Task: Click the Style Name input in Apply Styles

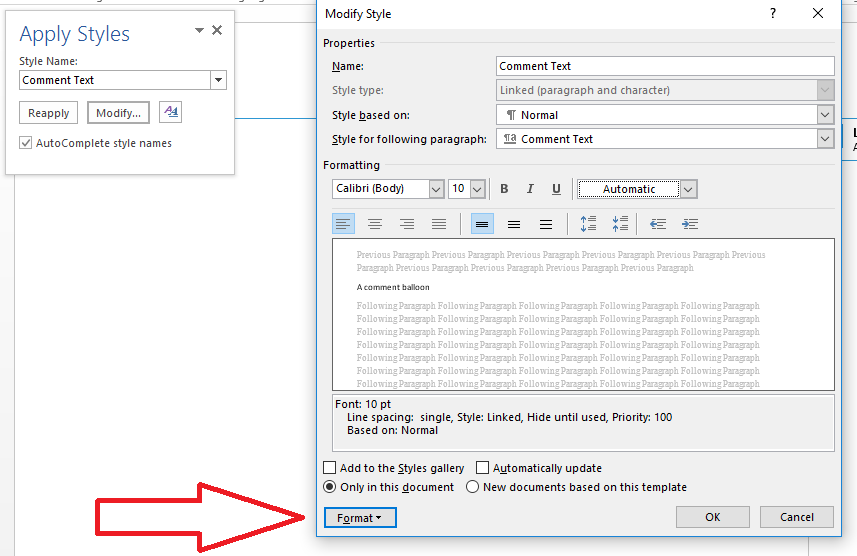Action: pyautogui.click(x=115, y=80)
